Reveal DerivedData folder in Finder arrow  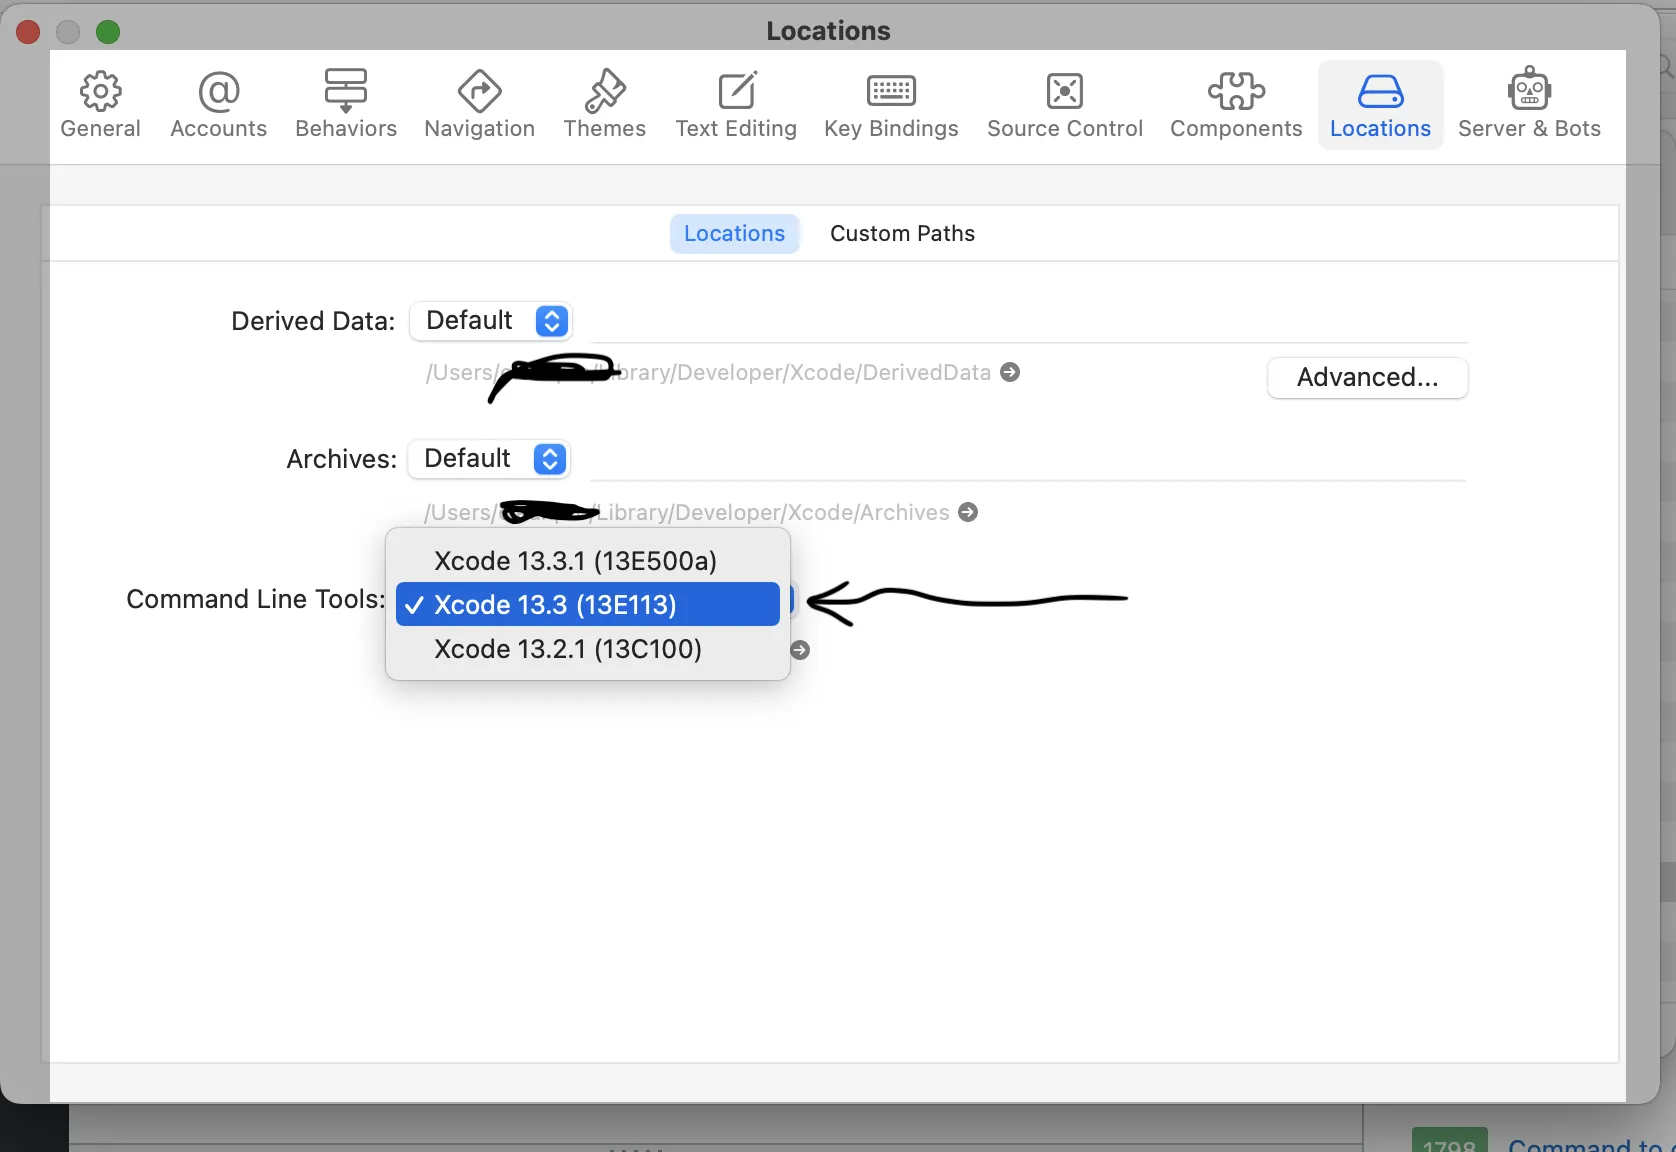pyautogui.click(x=1011, y=372)
